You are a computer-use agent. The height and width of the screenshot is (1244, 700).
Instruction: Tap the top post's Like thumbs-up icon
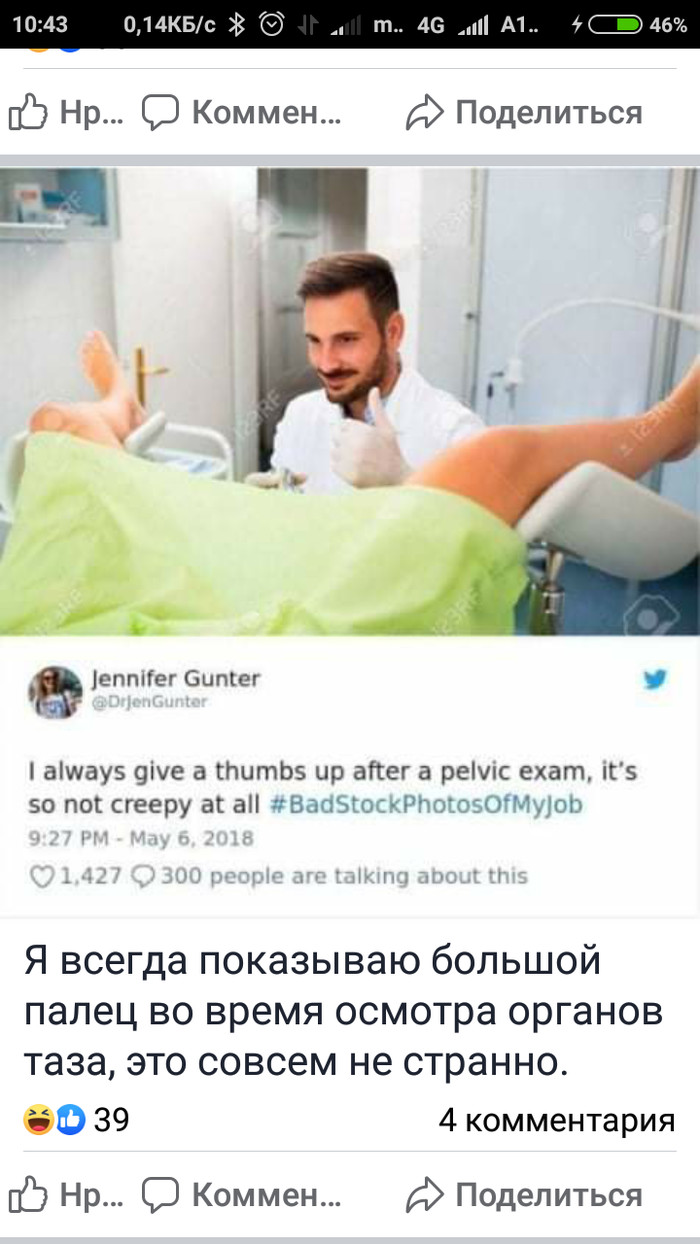[x=27, y=113]
